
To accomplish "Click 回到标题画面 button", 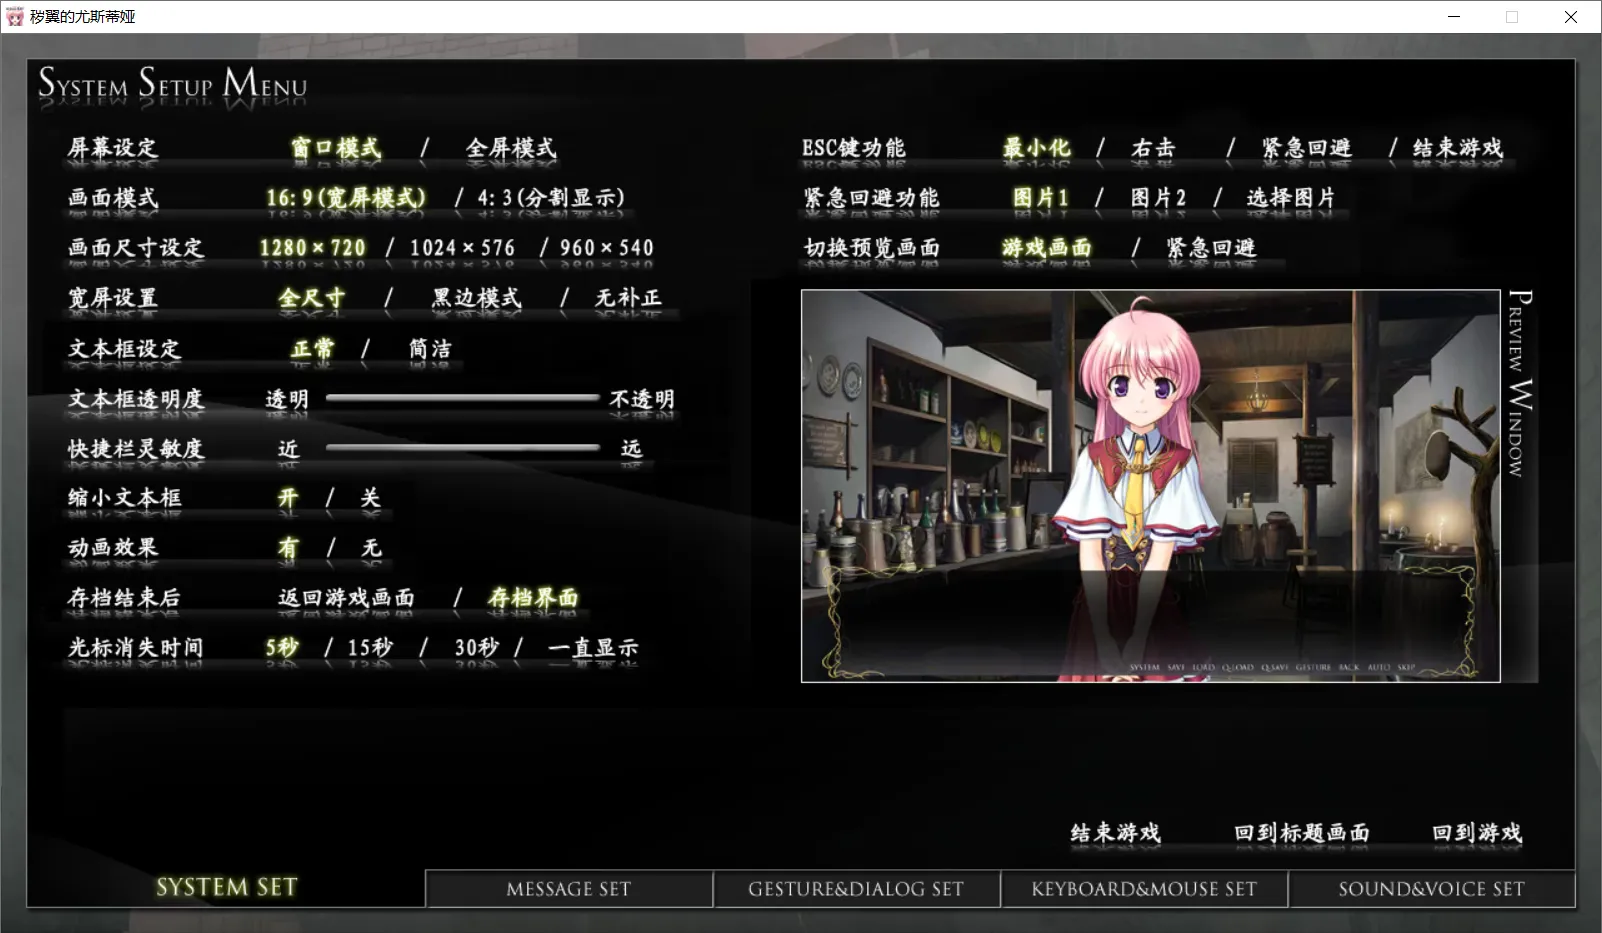I will tap(1301, 833).
